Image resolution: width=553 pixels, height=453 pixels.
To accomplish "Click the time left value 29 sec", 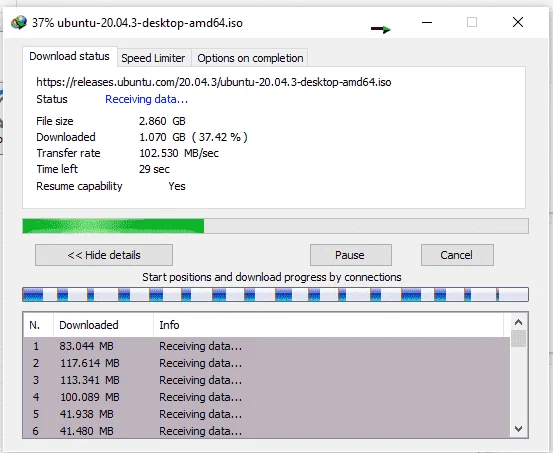I will (x=154, y=169).
